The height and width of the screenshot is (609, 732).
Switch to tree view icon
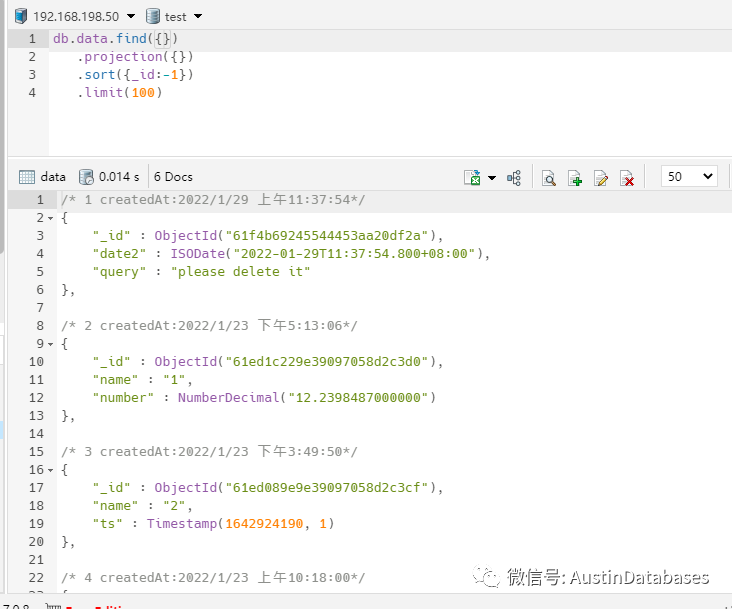514,178
